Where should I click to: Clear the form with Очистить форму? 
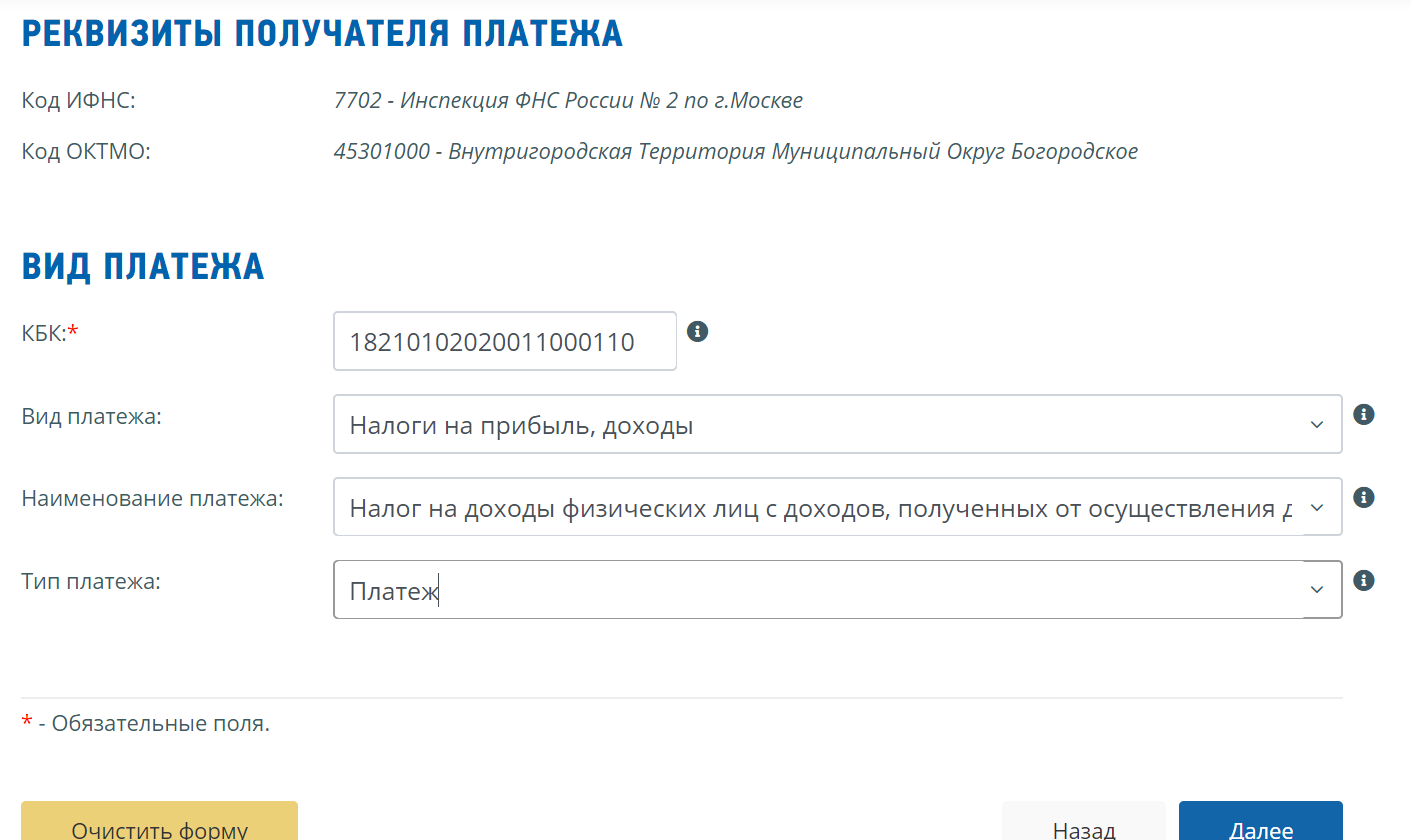tap(159, 821)
